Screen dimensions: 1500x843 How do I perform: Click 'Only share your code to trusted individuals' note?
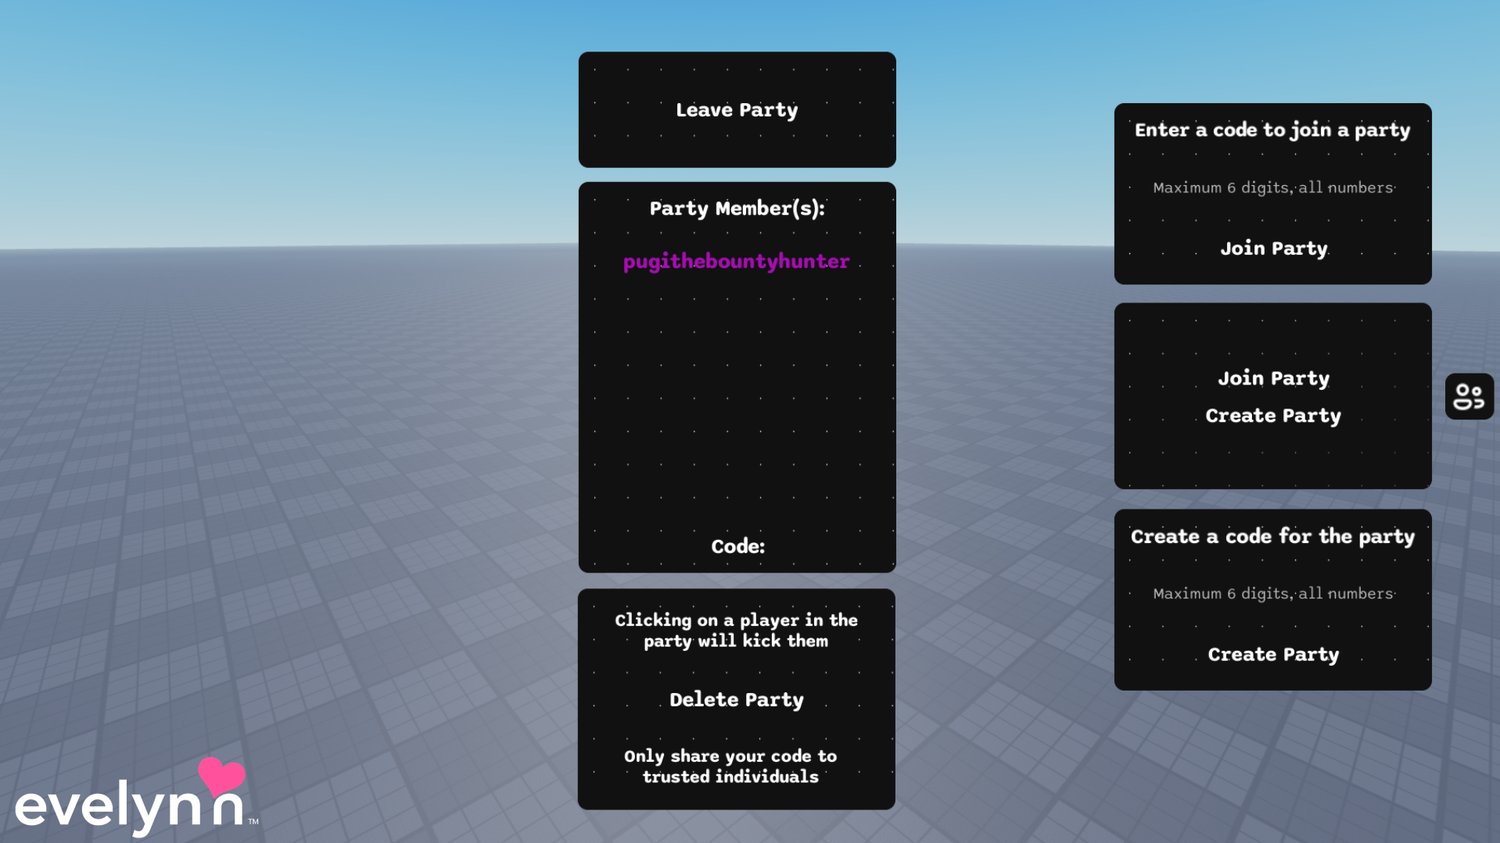pos(730,766)
